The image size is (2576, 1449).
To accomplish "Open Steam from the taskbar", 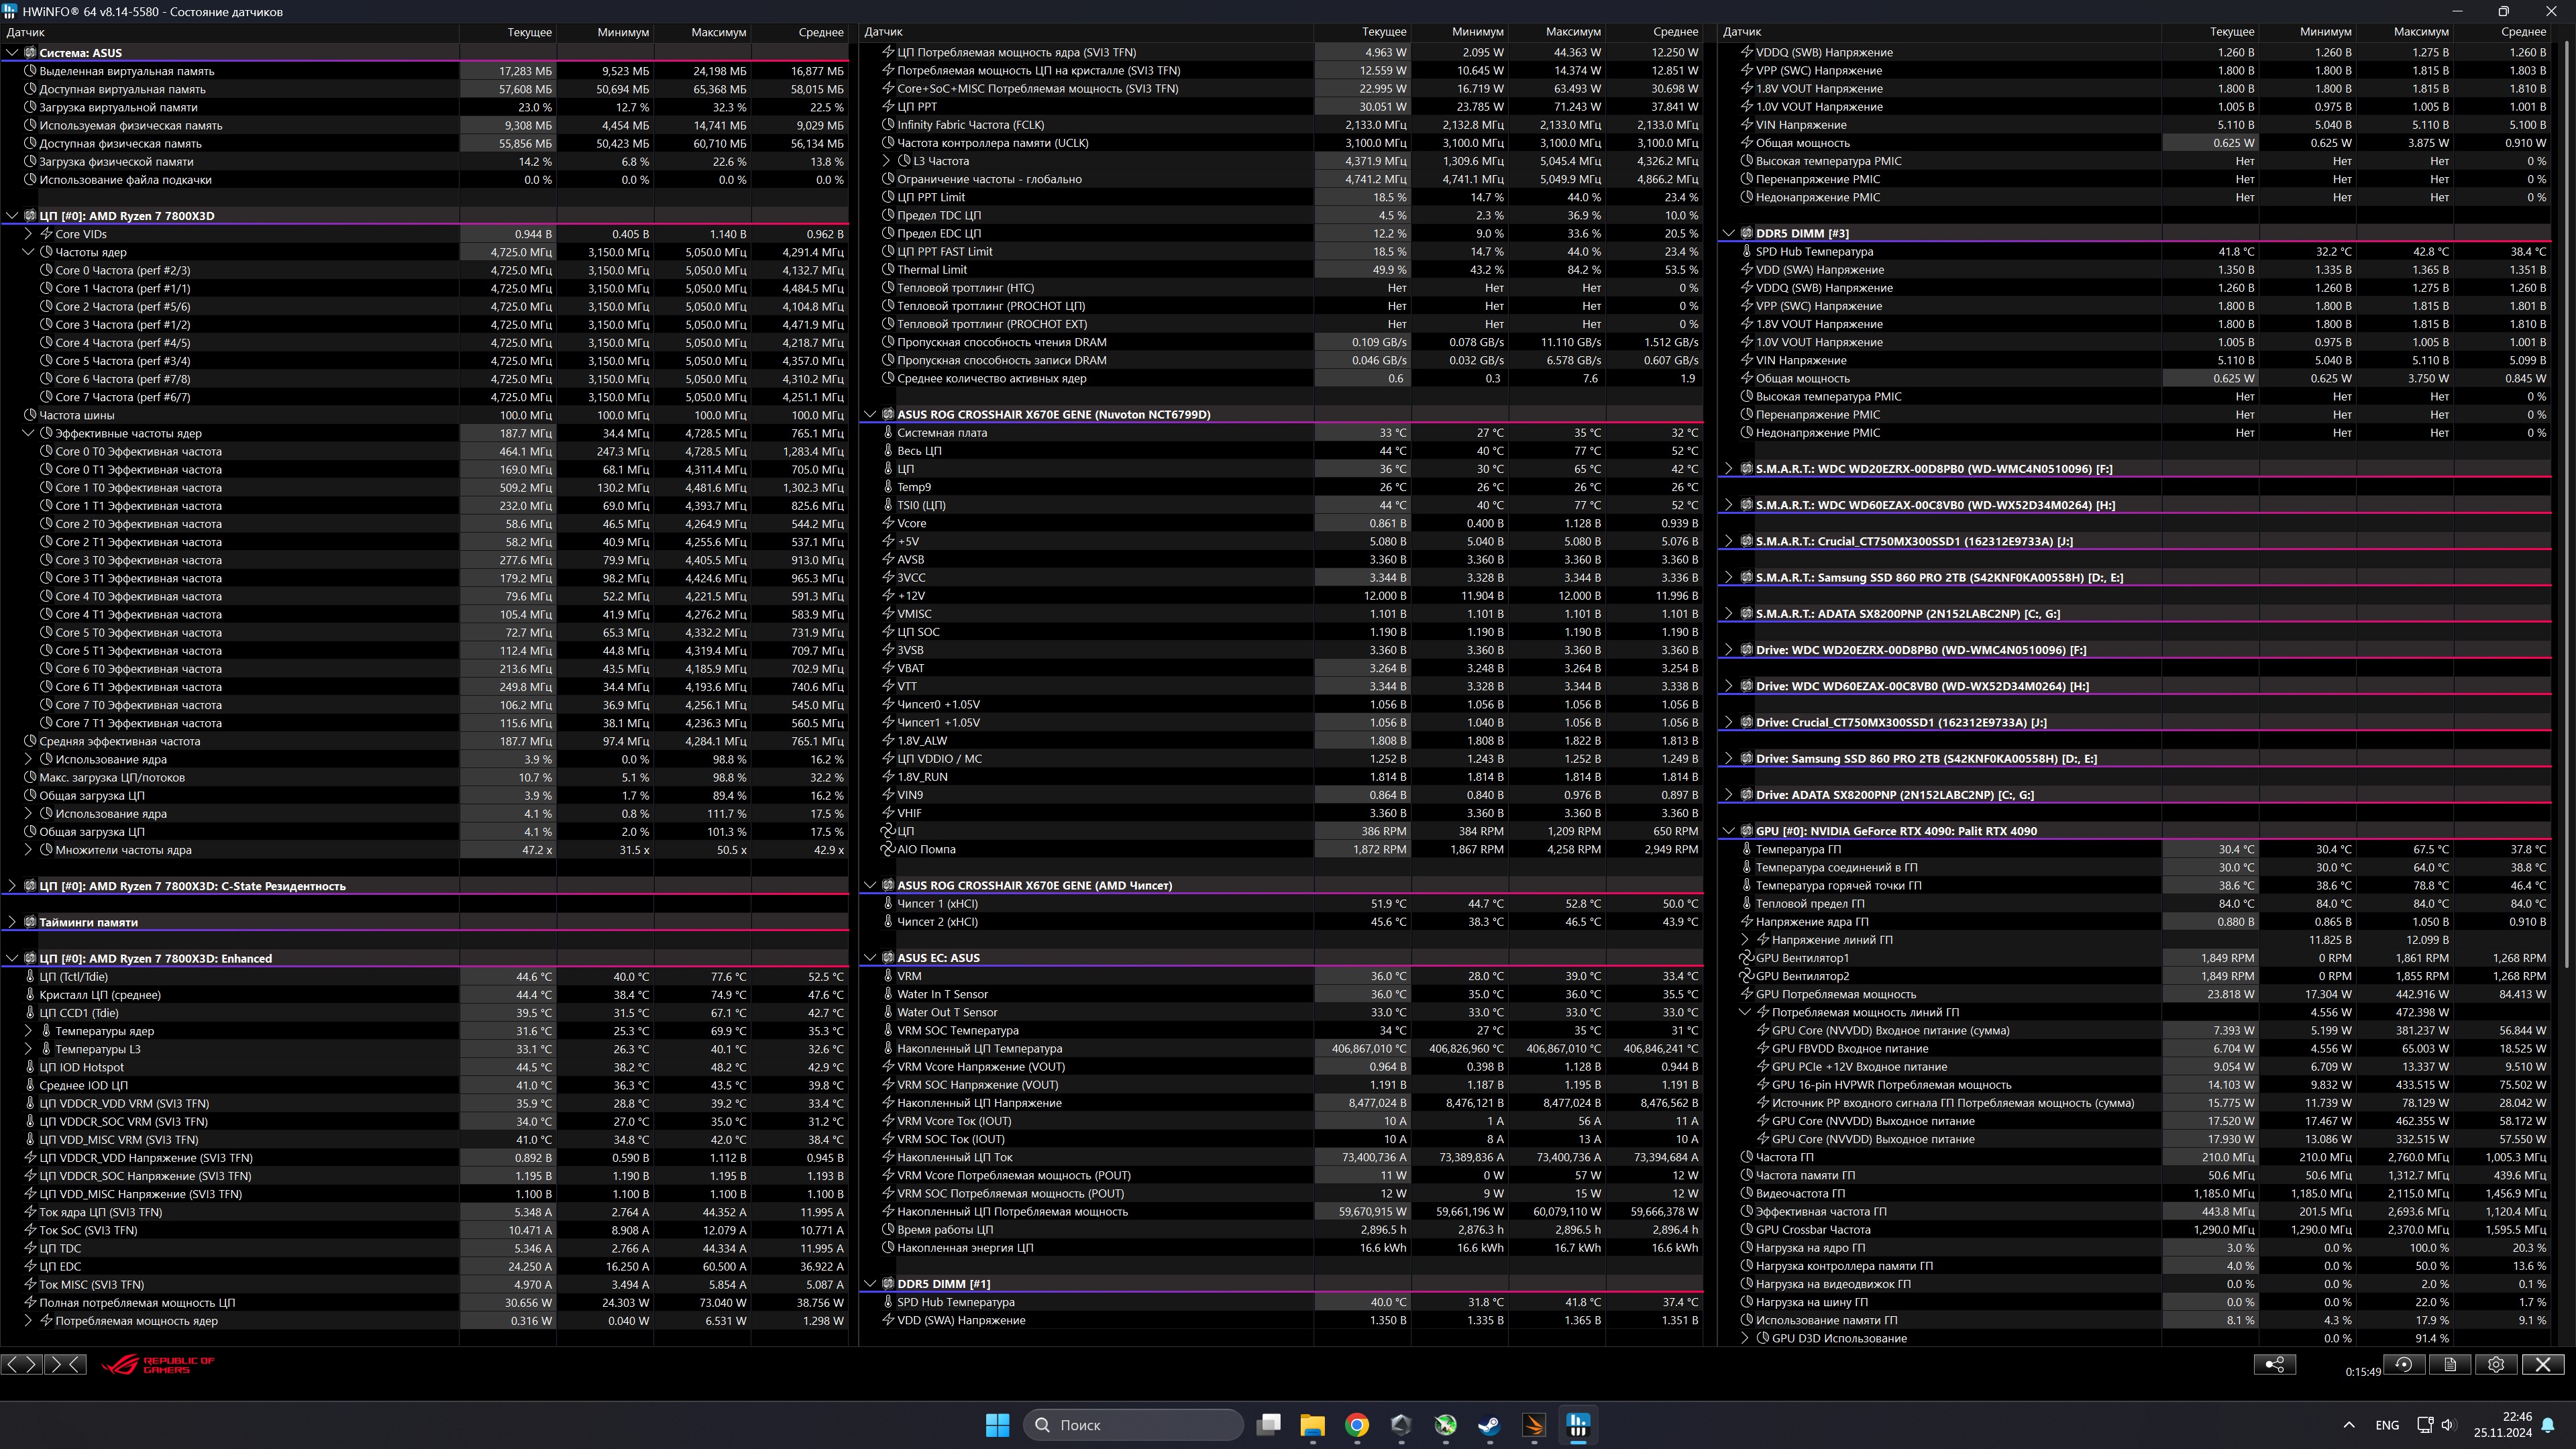I will point(1489,1425).
